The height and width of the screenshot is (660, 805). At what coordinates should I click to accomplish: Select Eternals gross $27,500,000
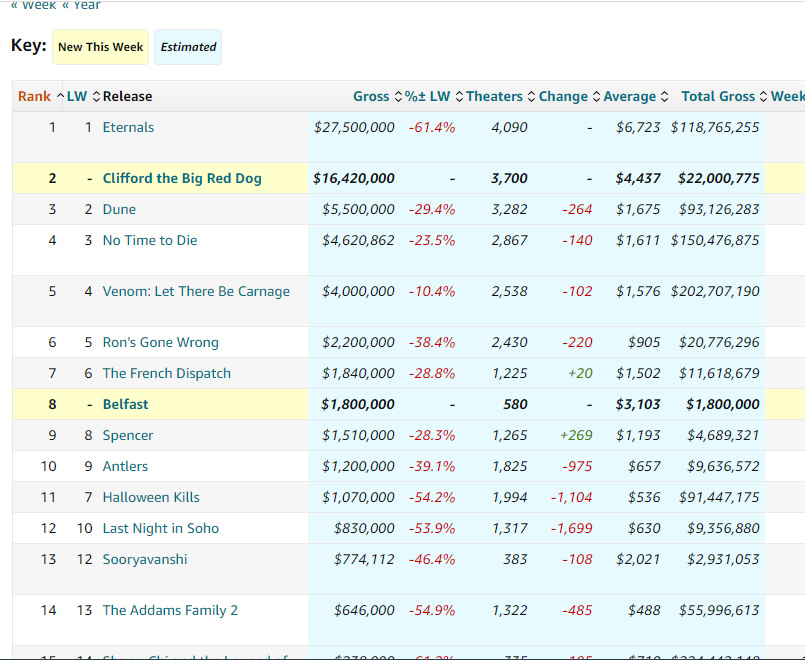pyautogui.click(x=354, y=127)
